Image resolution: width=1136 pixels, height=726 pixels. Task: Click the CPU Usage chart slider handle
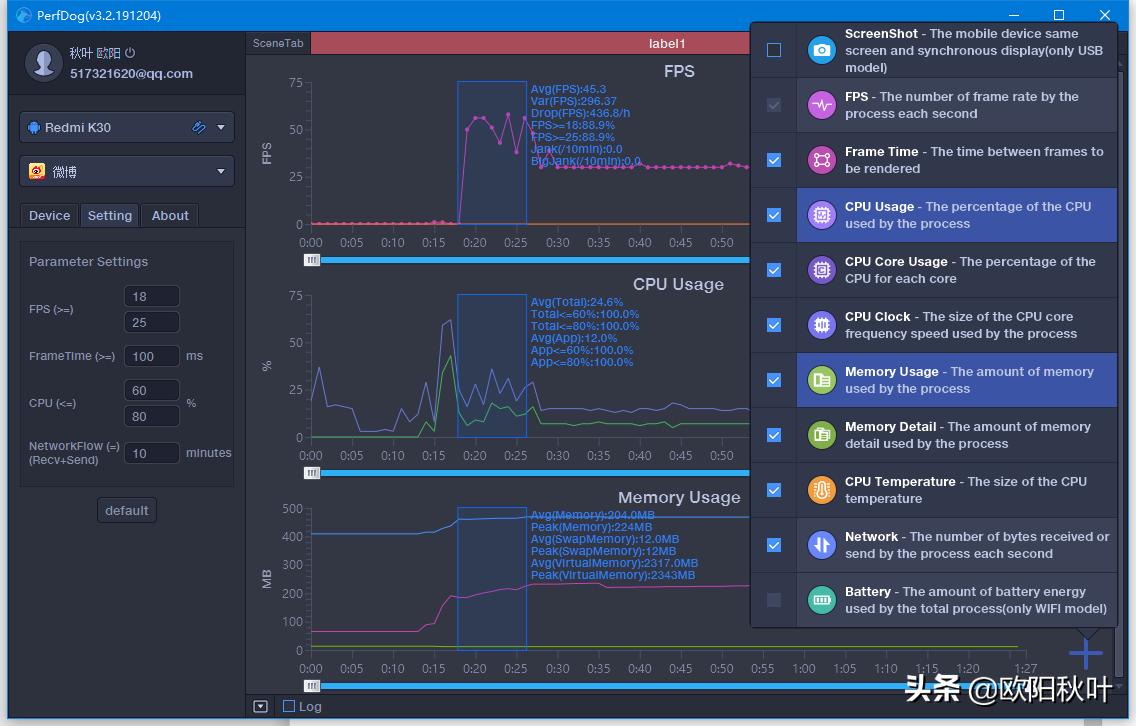312,473
